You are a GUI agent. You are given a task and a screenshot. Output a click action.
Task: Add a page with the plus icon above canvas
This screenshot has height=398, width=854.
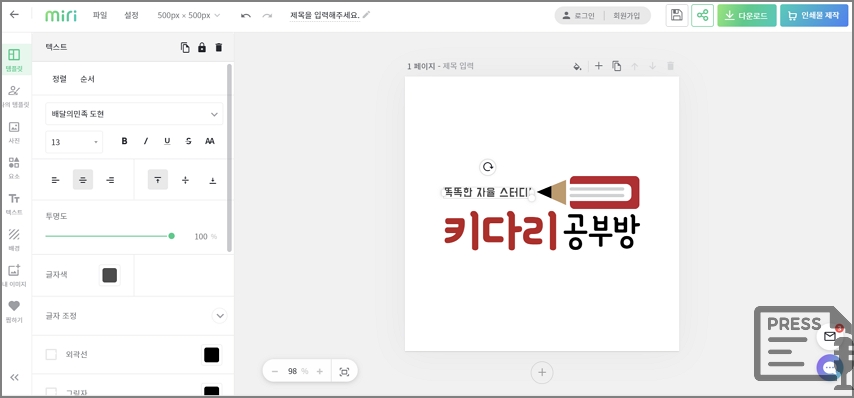coord(599,66)
